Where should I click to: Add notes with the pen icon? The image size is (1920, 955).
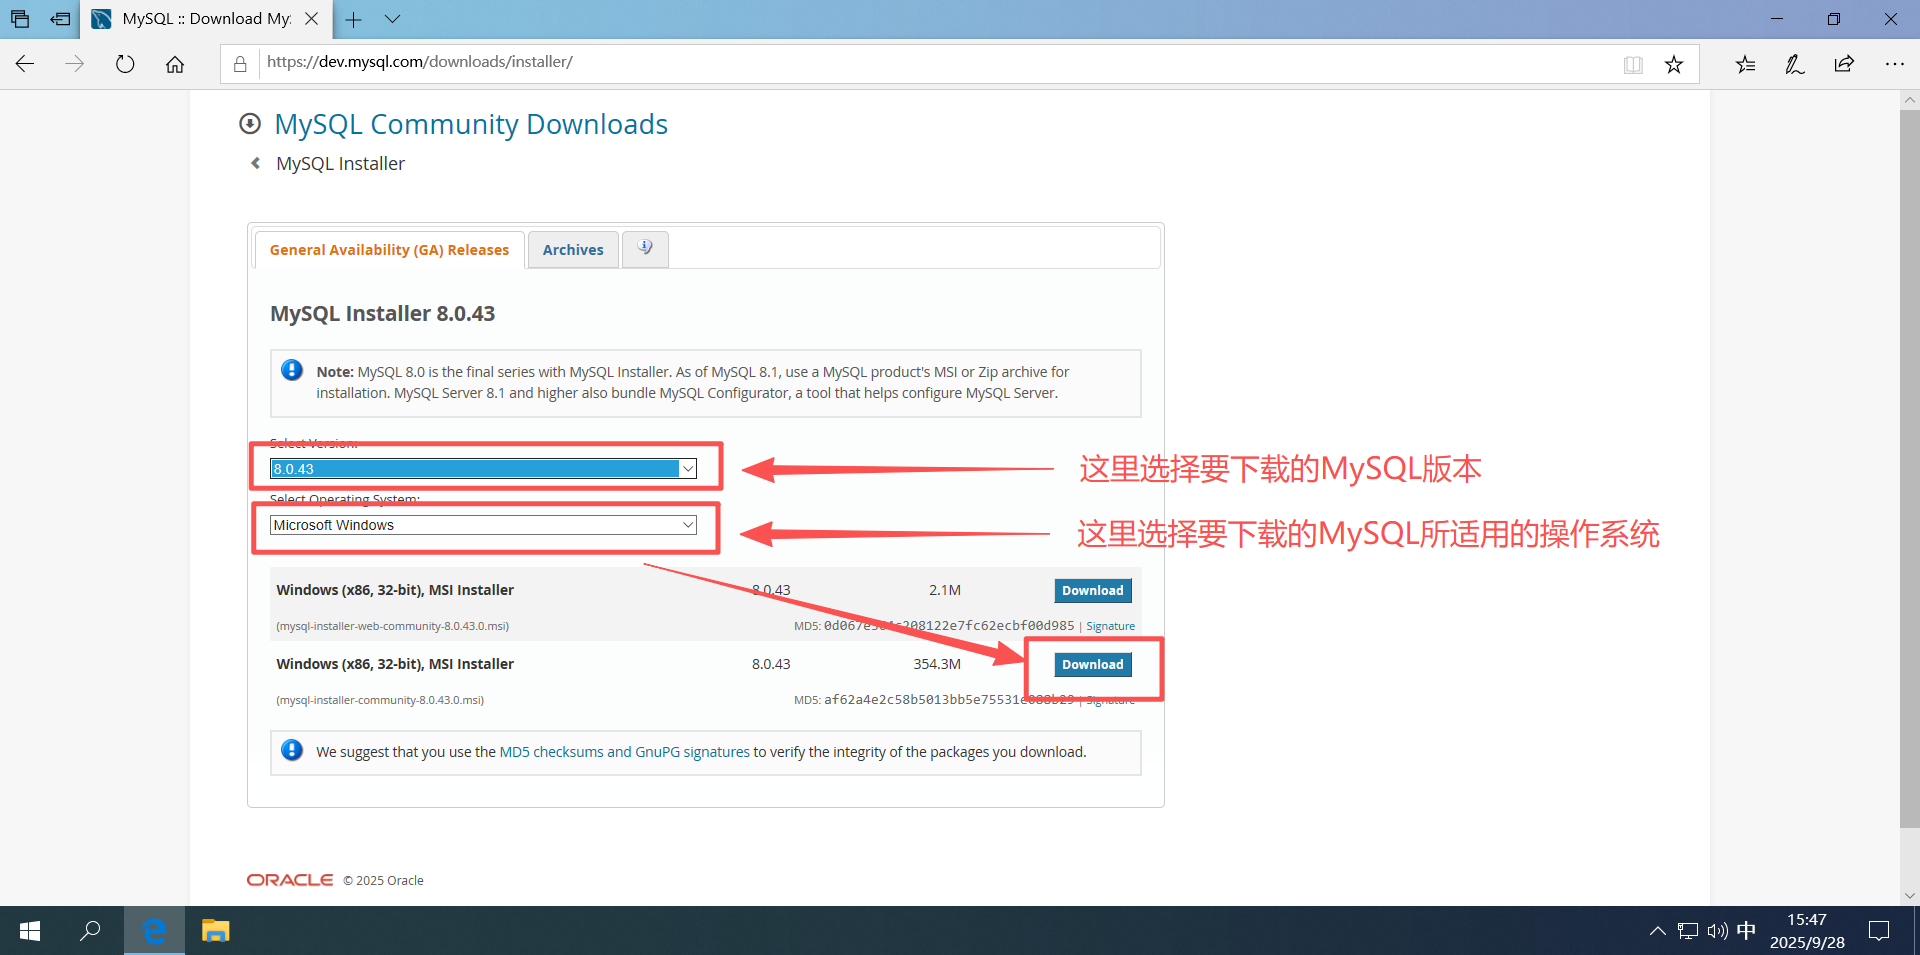[1795, 64]
